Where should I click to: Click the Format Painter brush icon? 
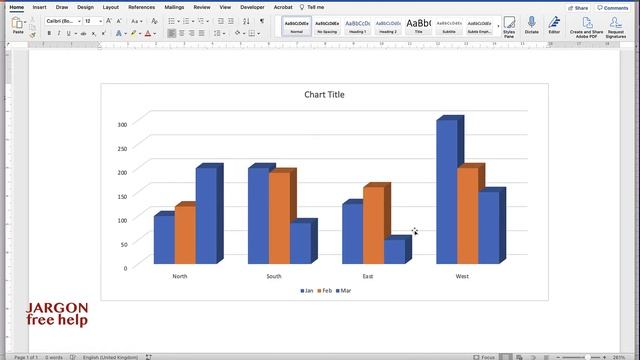coord(33,35)
